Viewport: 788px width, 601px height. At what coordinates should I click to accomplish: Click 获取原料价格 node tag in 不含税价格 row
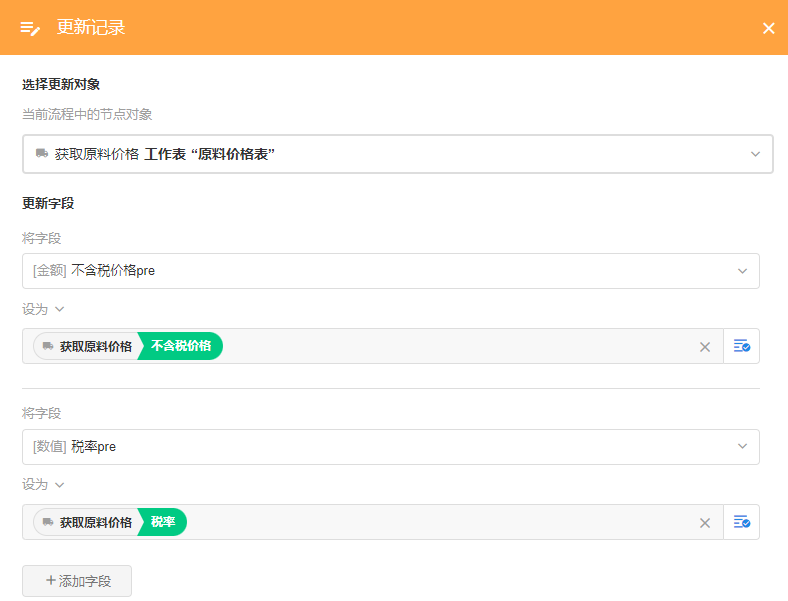(87, 346)
